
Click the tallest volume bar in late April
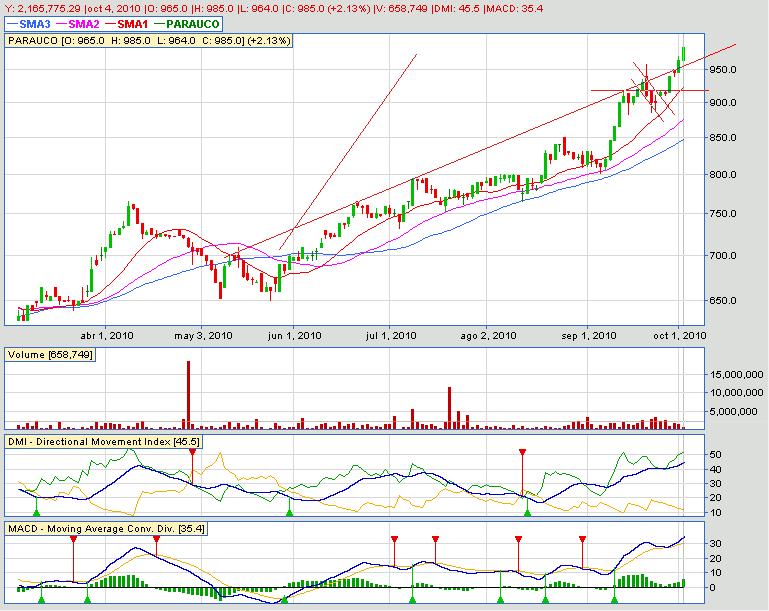click(188, 395)
